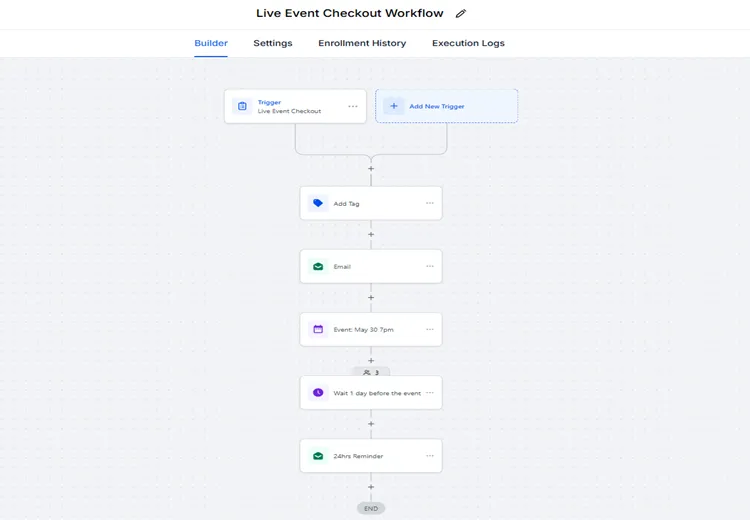Open the Enrollment History tab
750x520 pixels.
click(362, 43)
